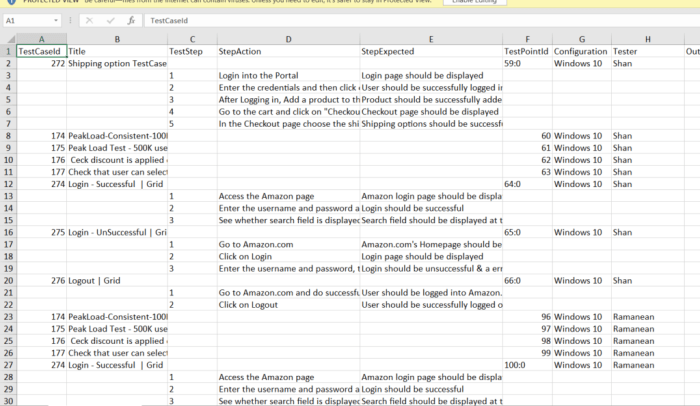Select row 20 header
Screen dimensions: 700x406
coord(8,280)
